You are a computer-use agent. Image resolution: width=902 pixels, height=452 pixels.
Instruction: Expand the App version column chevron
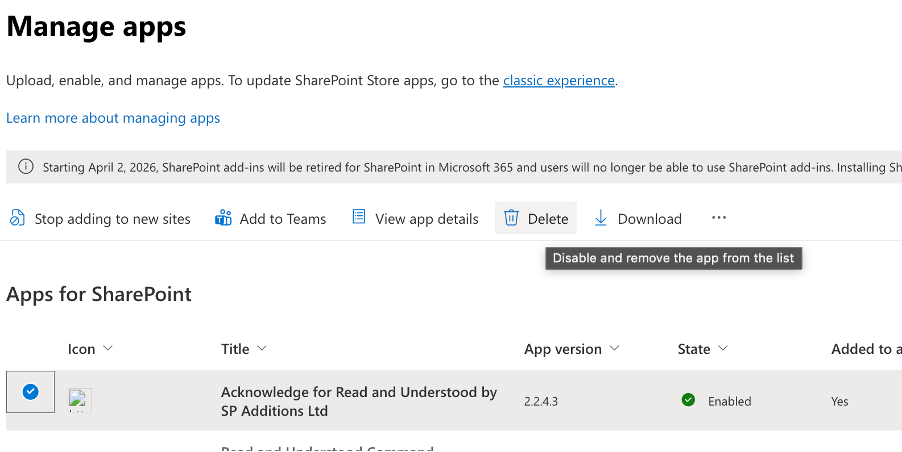coord(614,348)
